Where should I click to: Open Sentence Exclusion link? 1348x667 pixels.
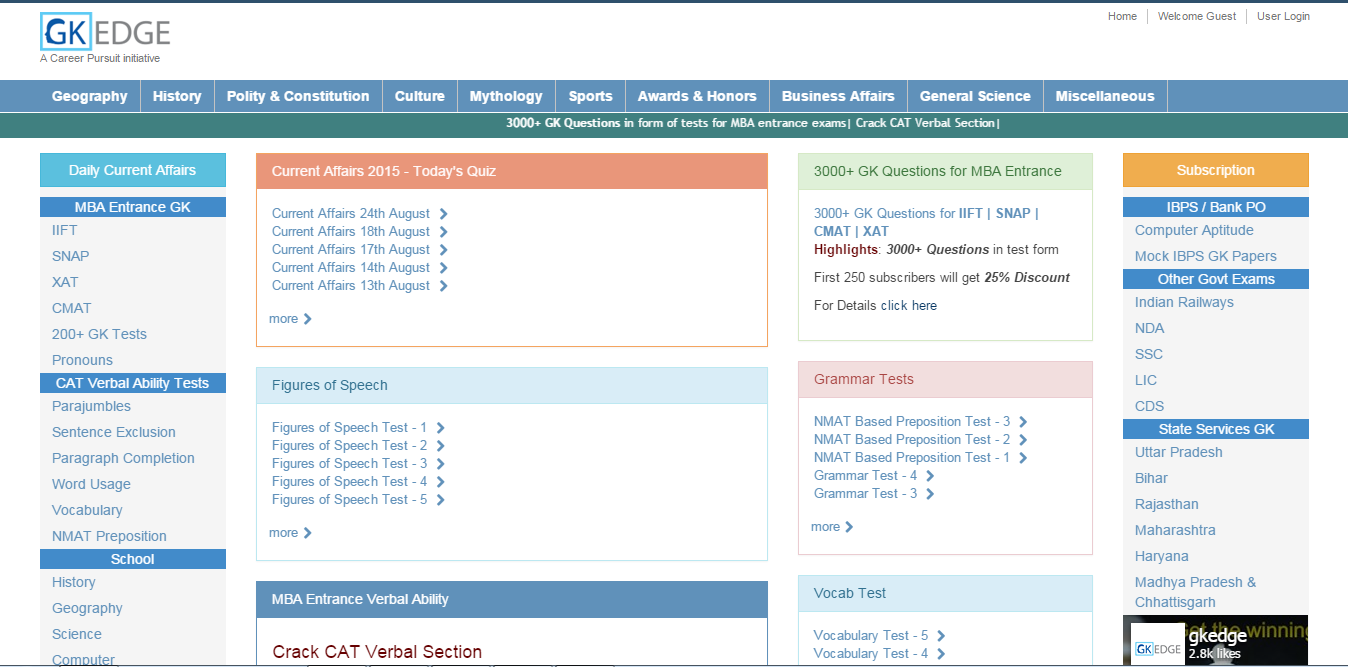pos(114,432)
